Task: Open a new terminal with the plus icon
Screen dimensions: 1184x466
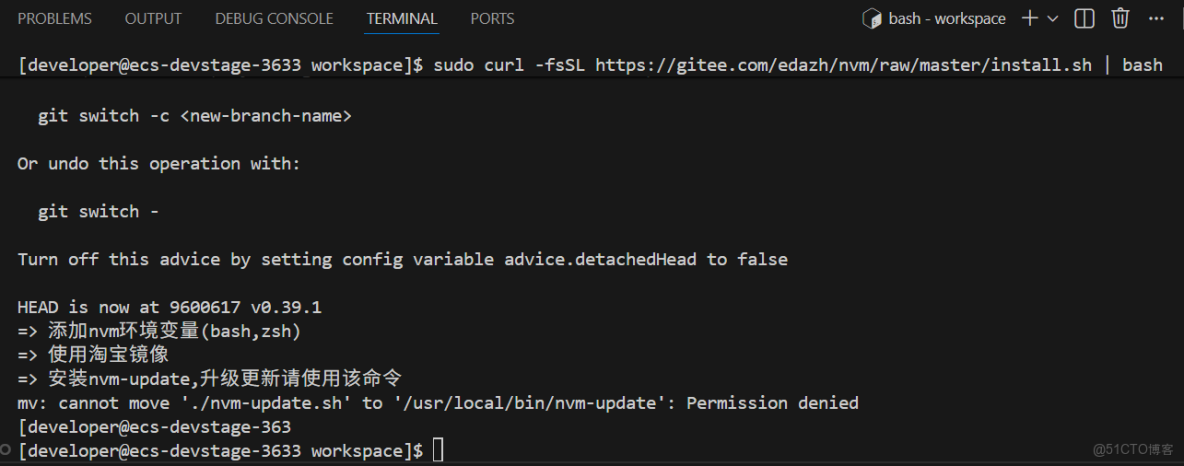Action: (1029, 19)
